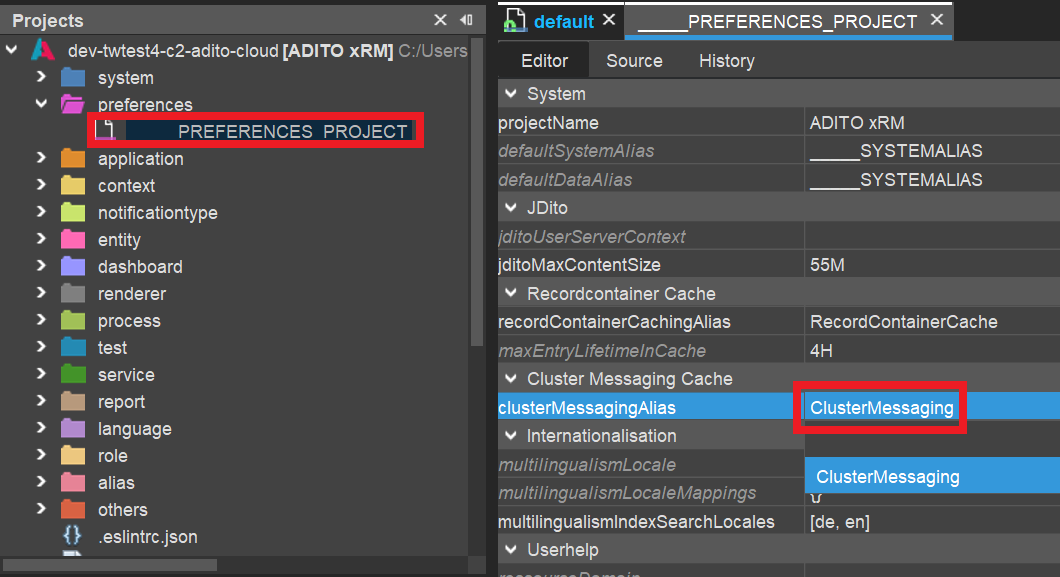Click the pink entity folder icon
Screen dimensions: 1060x577
click(73, 240)
